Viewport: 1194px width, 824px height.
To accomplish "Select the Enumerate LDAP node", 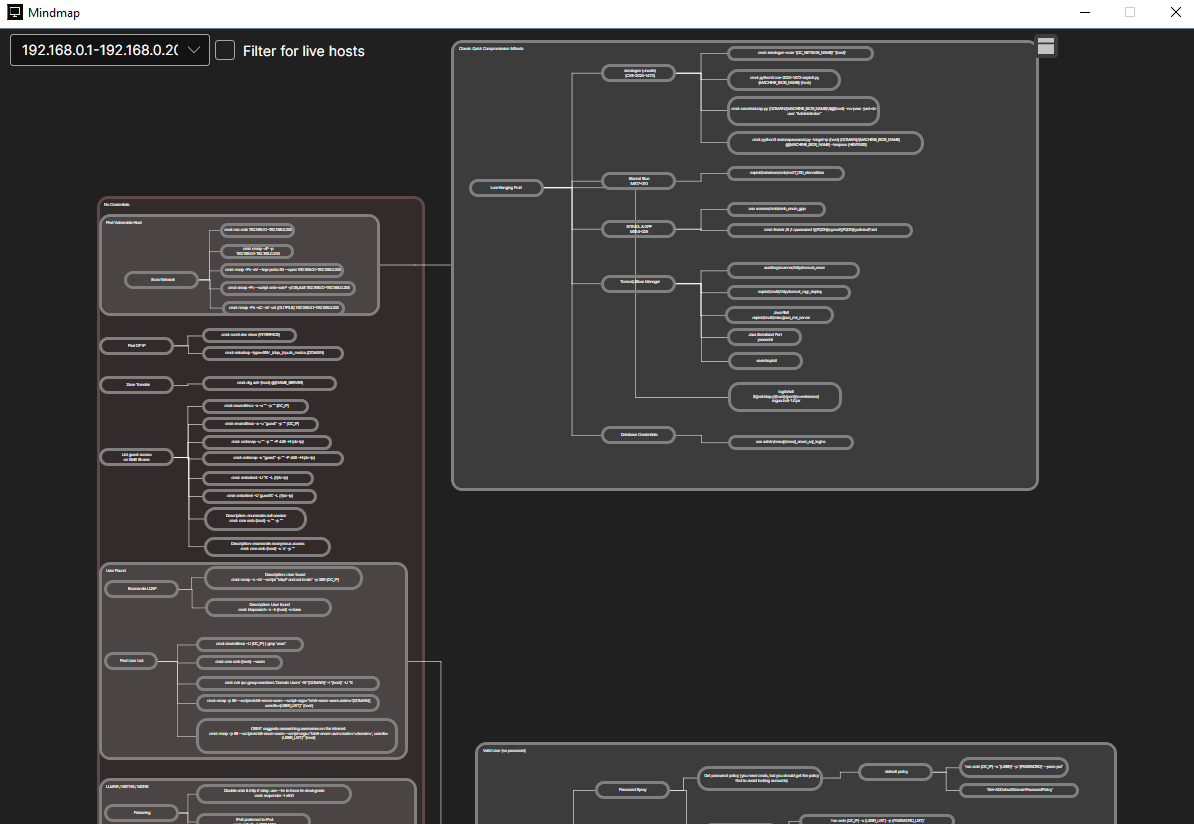I will pos(140,589).
